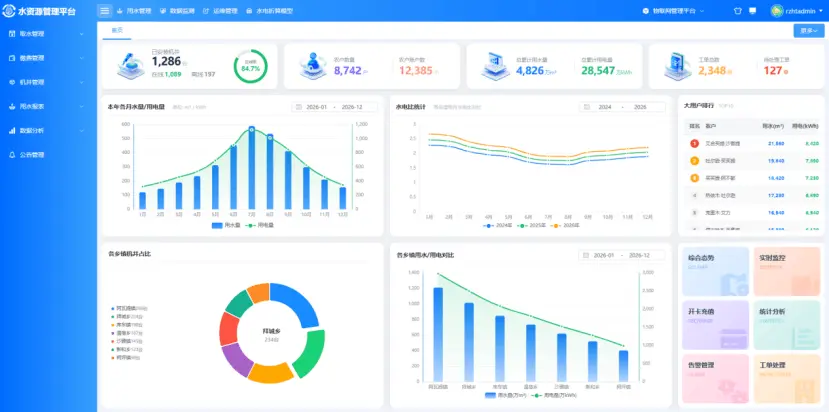Expand the 取水管理 sidebar chevron
Image resolution: width=830 pixels, height=412 pixels.
(x=82, y=34)
